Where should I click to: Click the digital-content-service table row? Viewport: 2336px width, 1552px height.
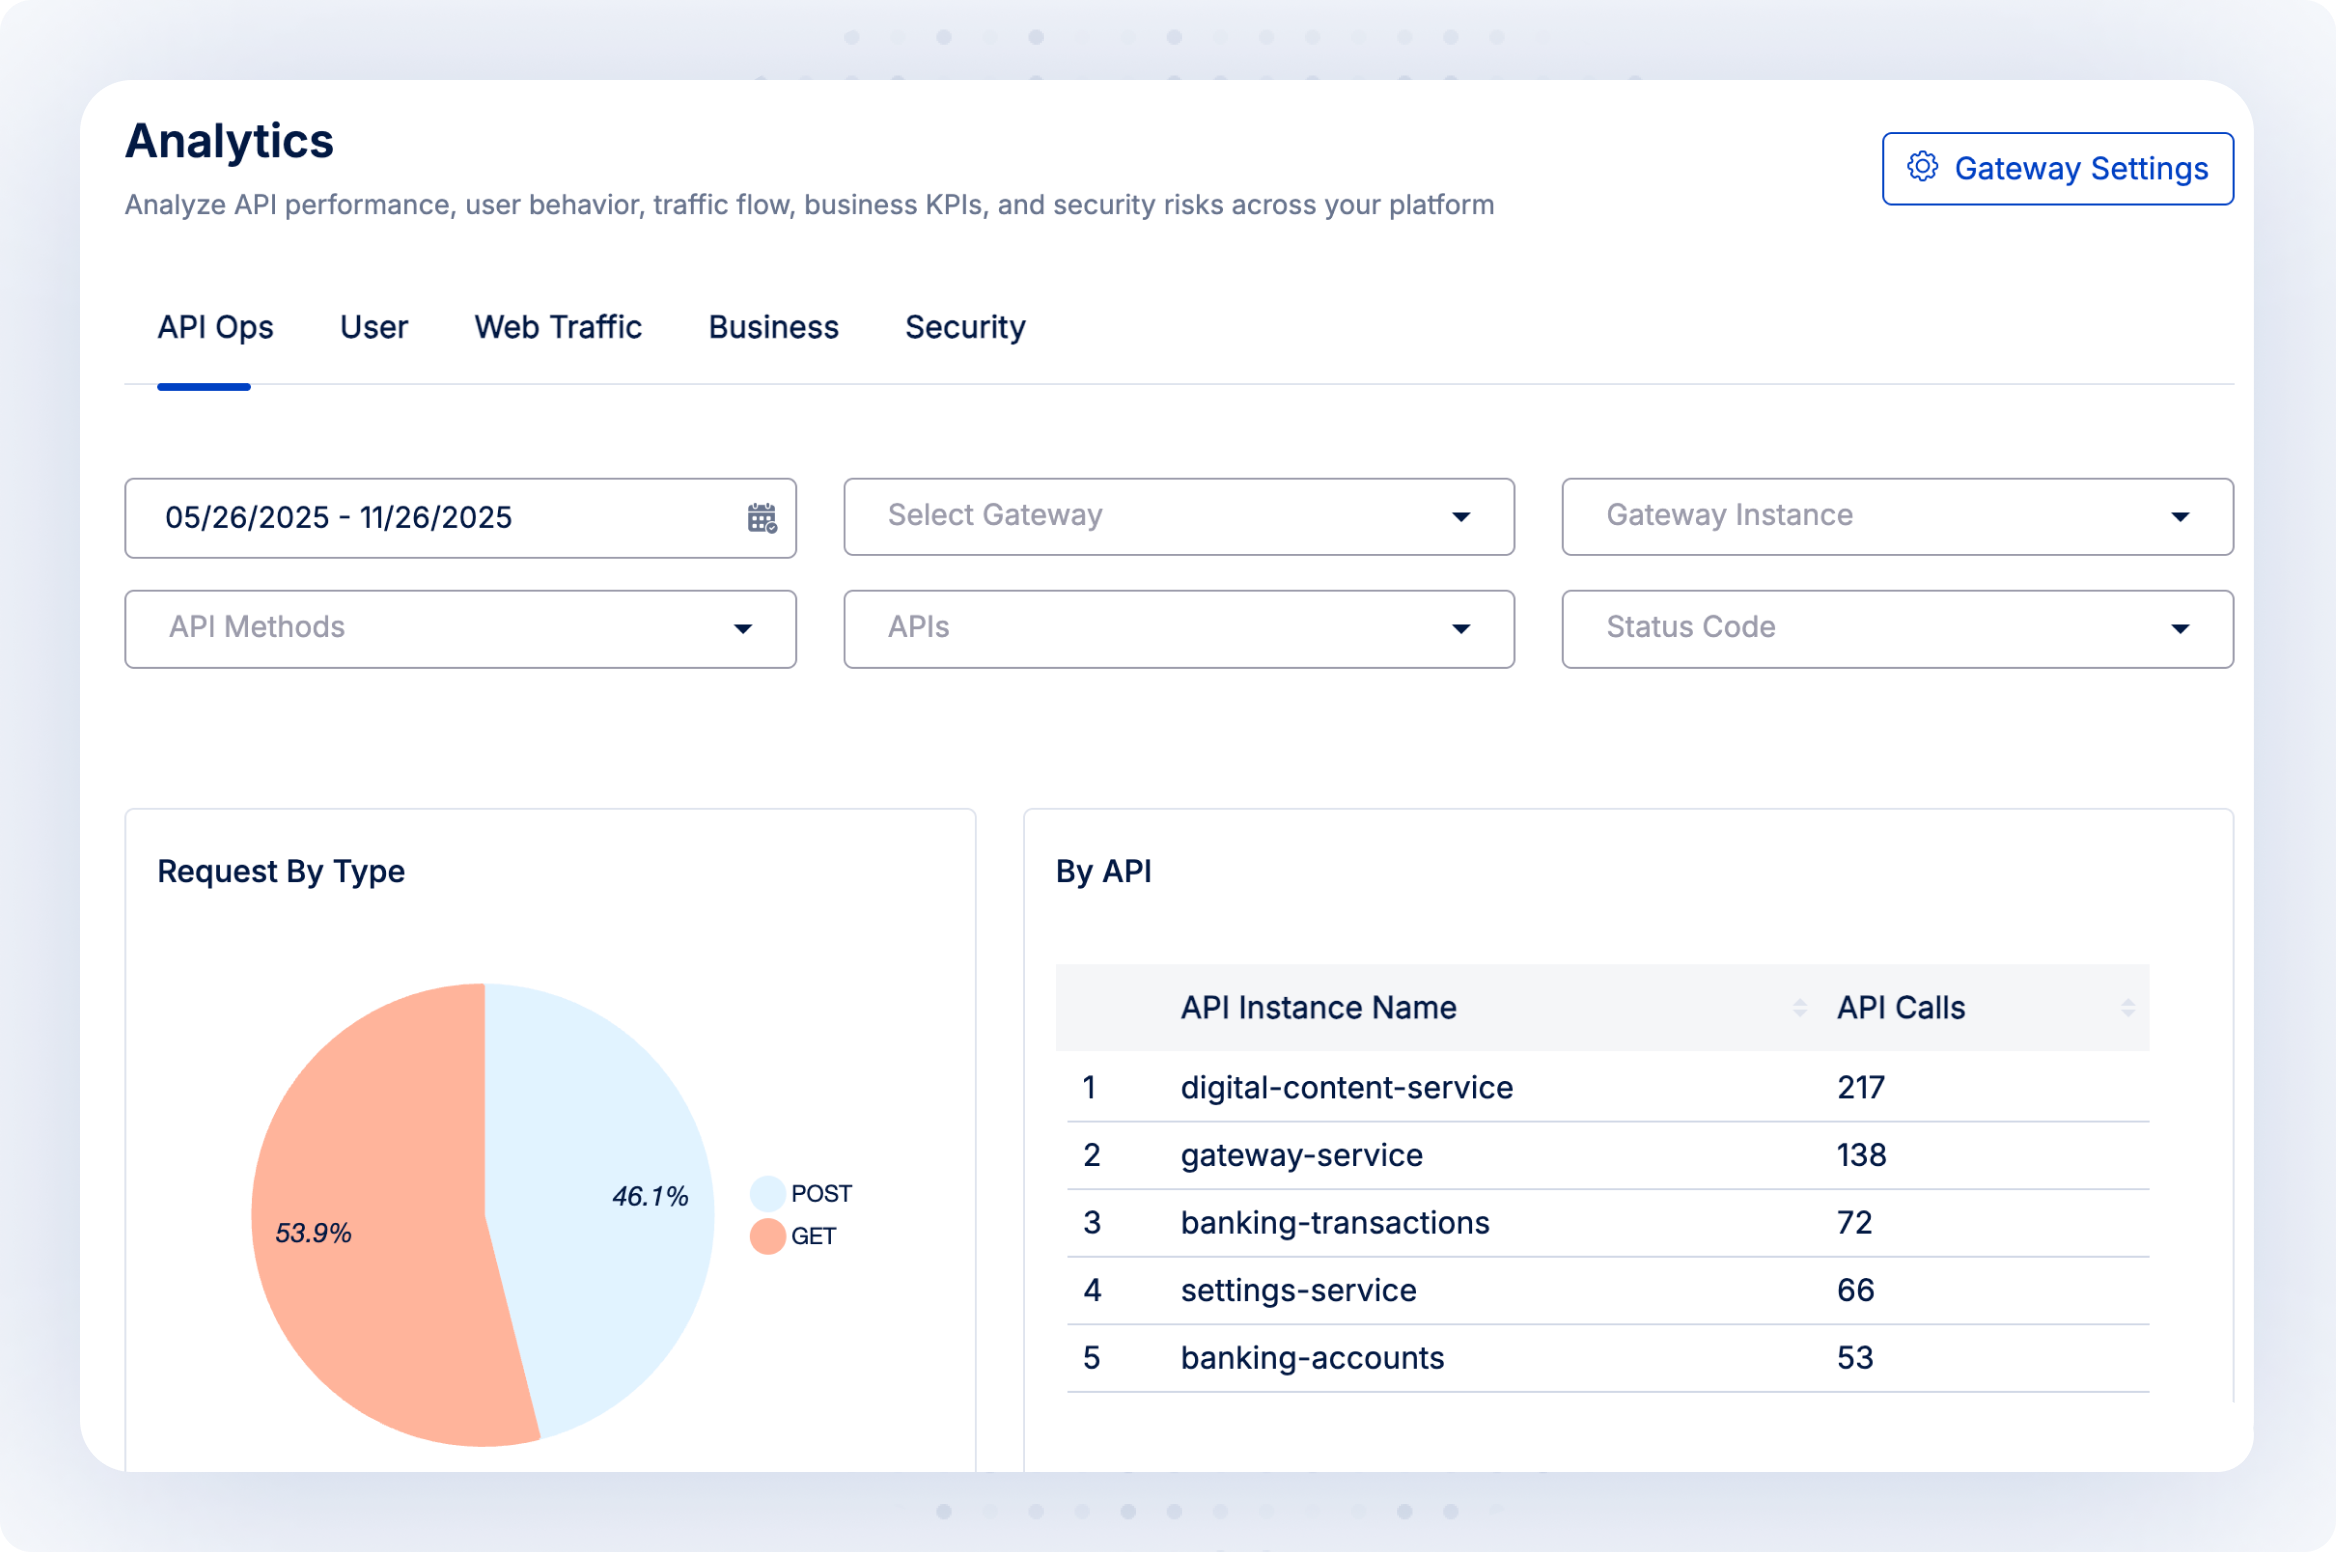(x=1345, y=1087)
